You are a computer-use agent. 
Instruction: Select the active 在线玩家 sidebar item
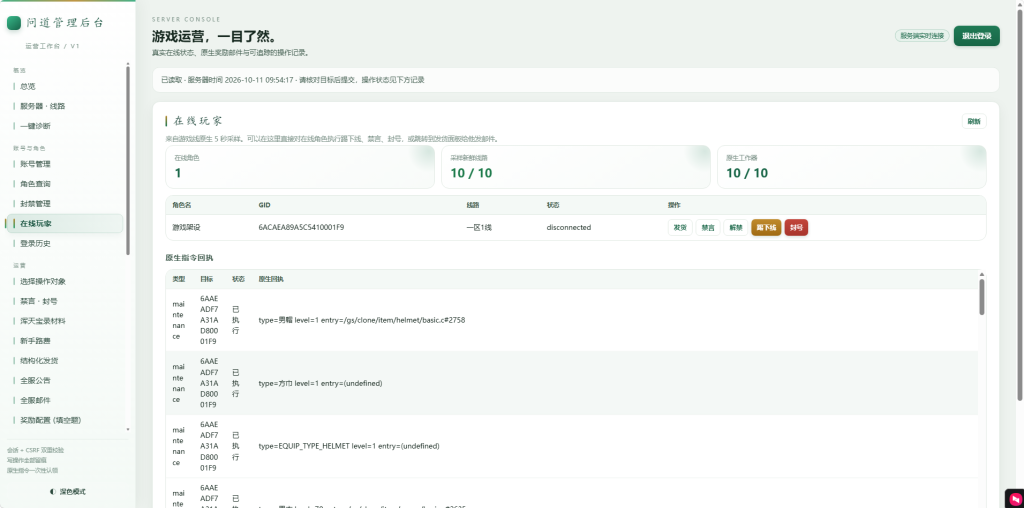point(64,223)
